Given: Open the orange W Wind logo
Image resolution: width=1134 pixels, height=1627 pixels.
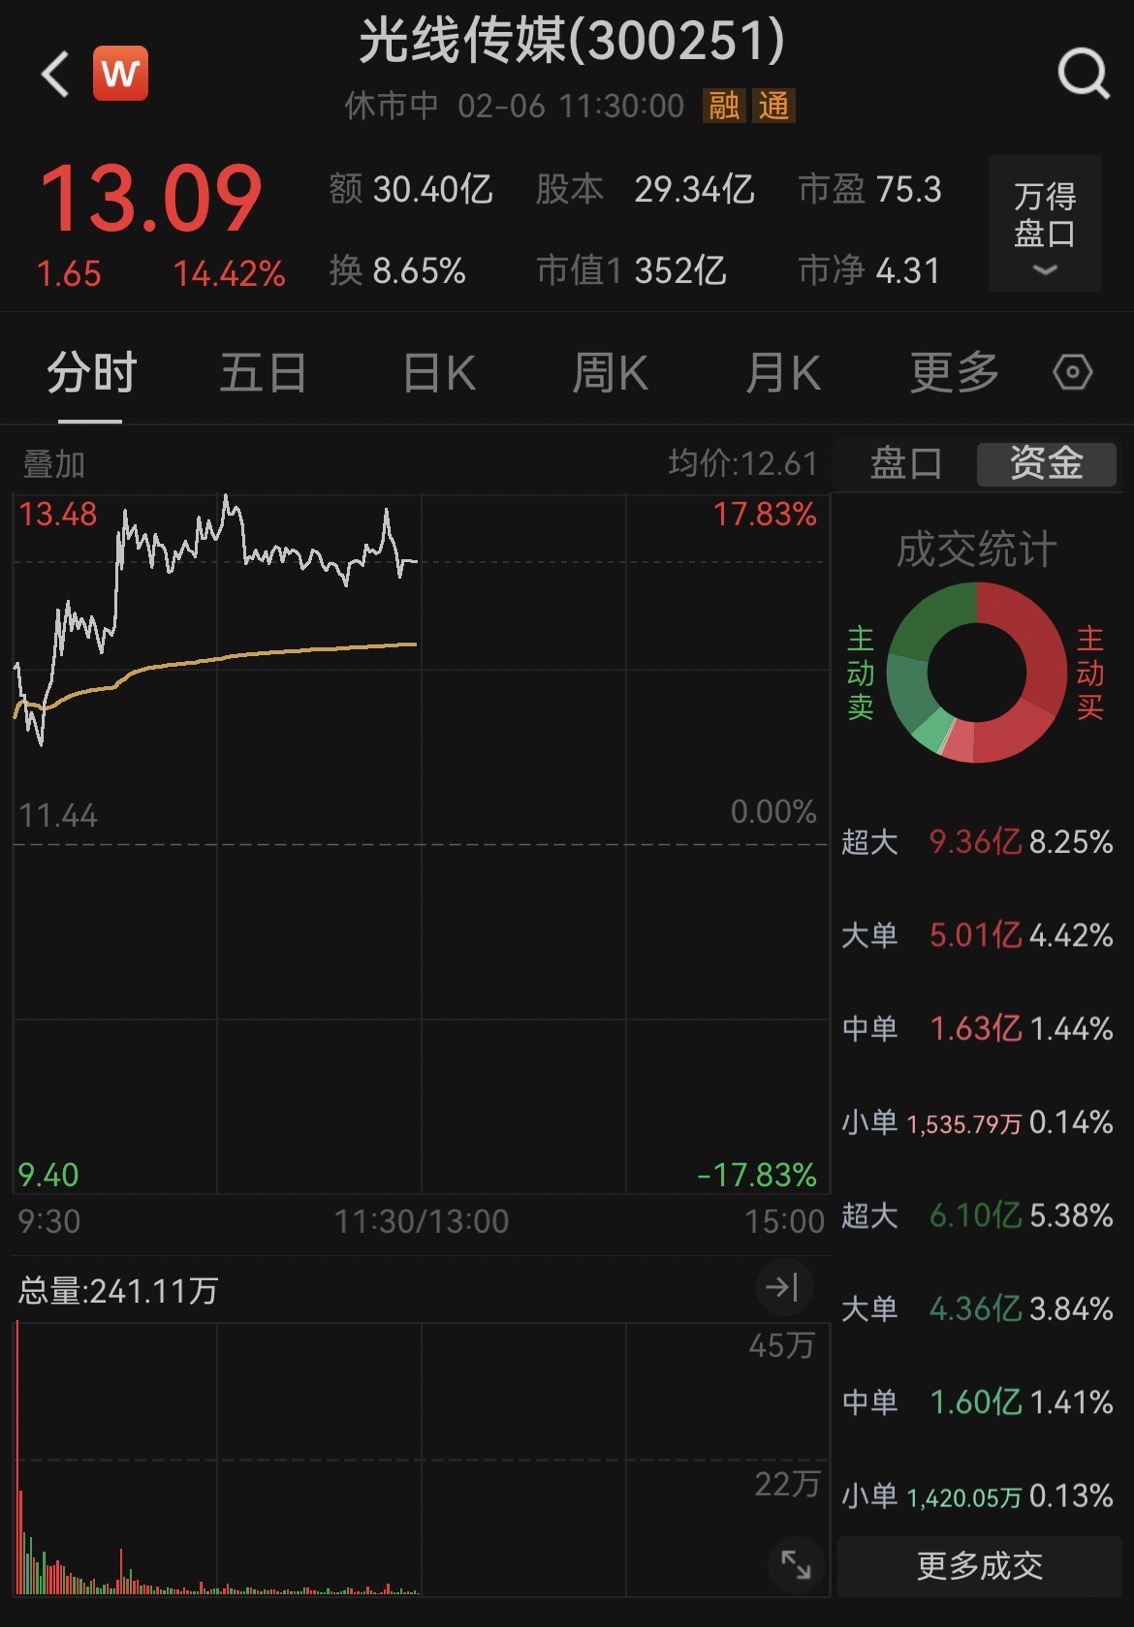Looking at the screenshot, I should coord(120,74).
